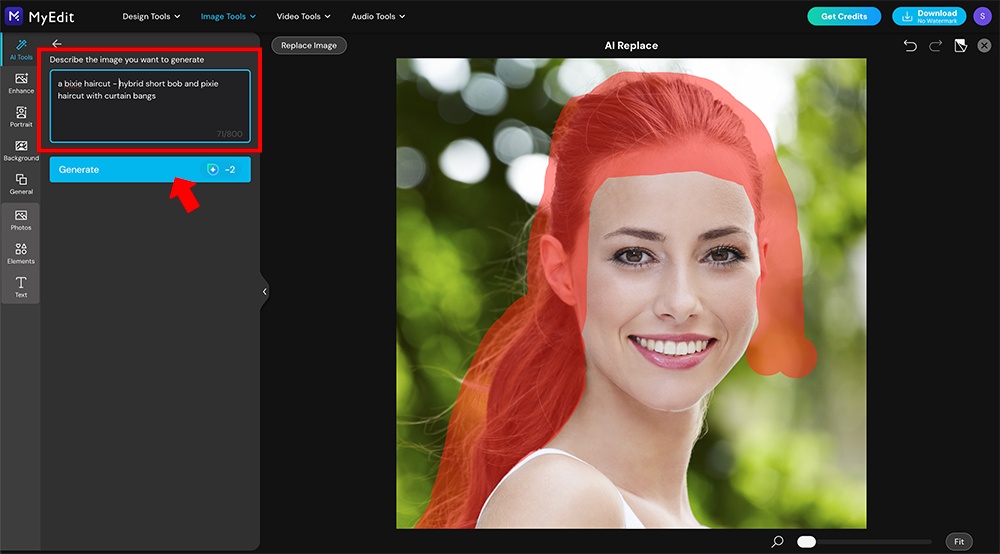
Task: Select the Text tool
Action: tap(21, 287)
